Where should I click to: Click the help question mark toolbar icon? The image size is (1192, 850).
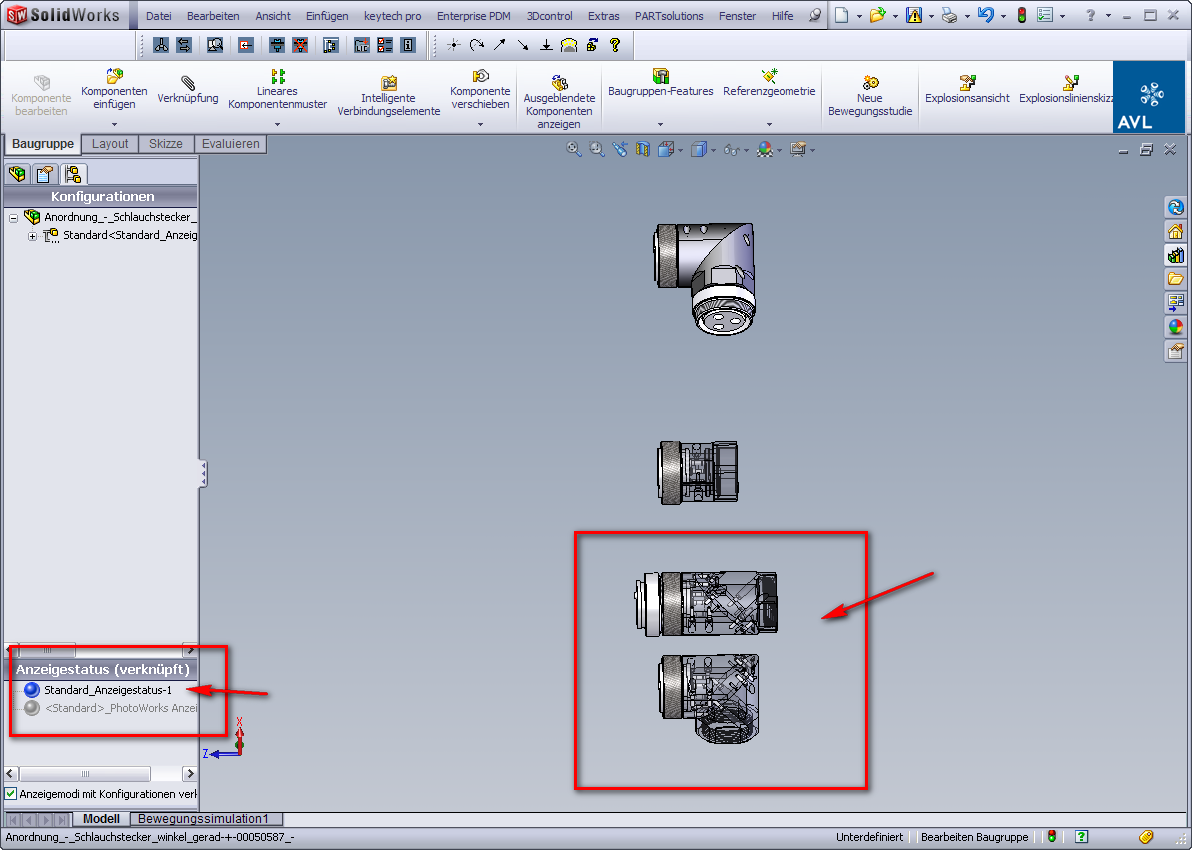pyautogui.click(x=615, y=45)
